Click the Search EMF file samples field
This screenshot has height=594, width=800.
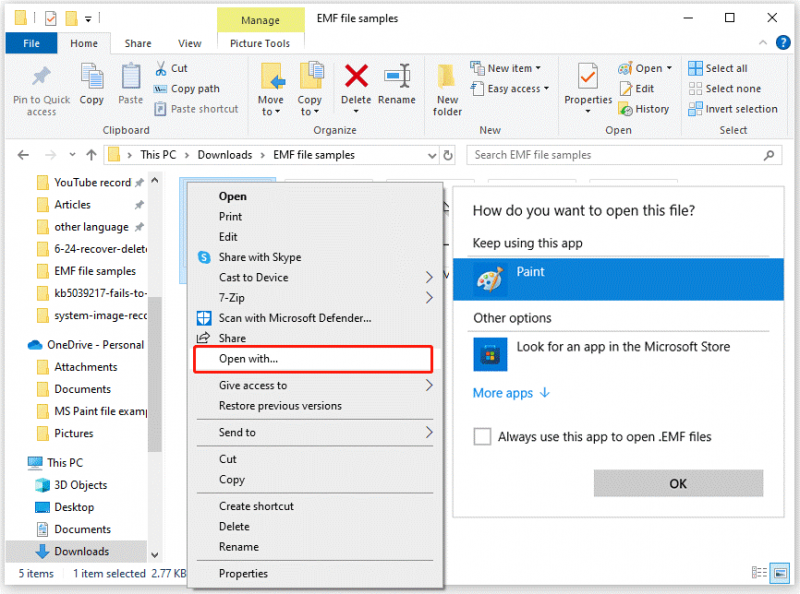click(x=623, y=155)
